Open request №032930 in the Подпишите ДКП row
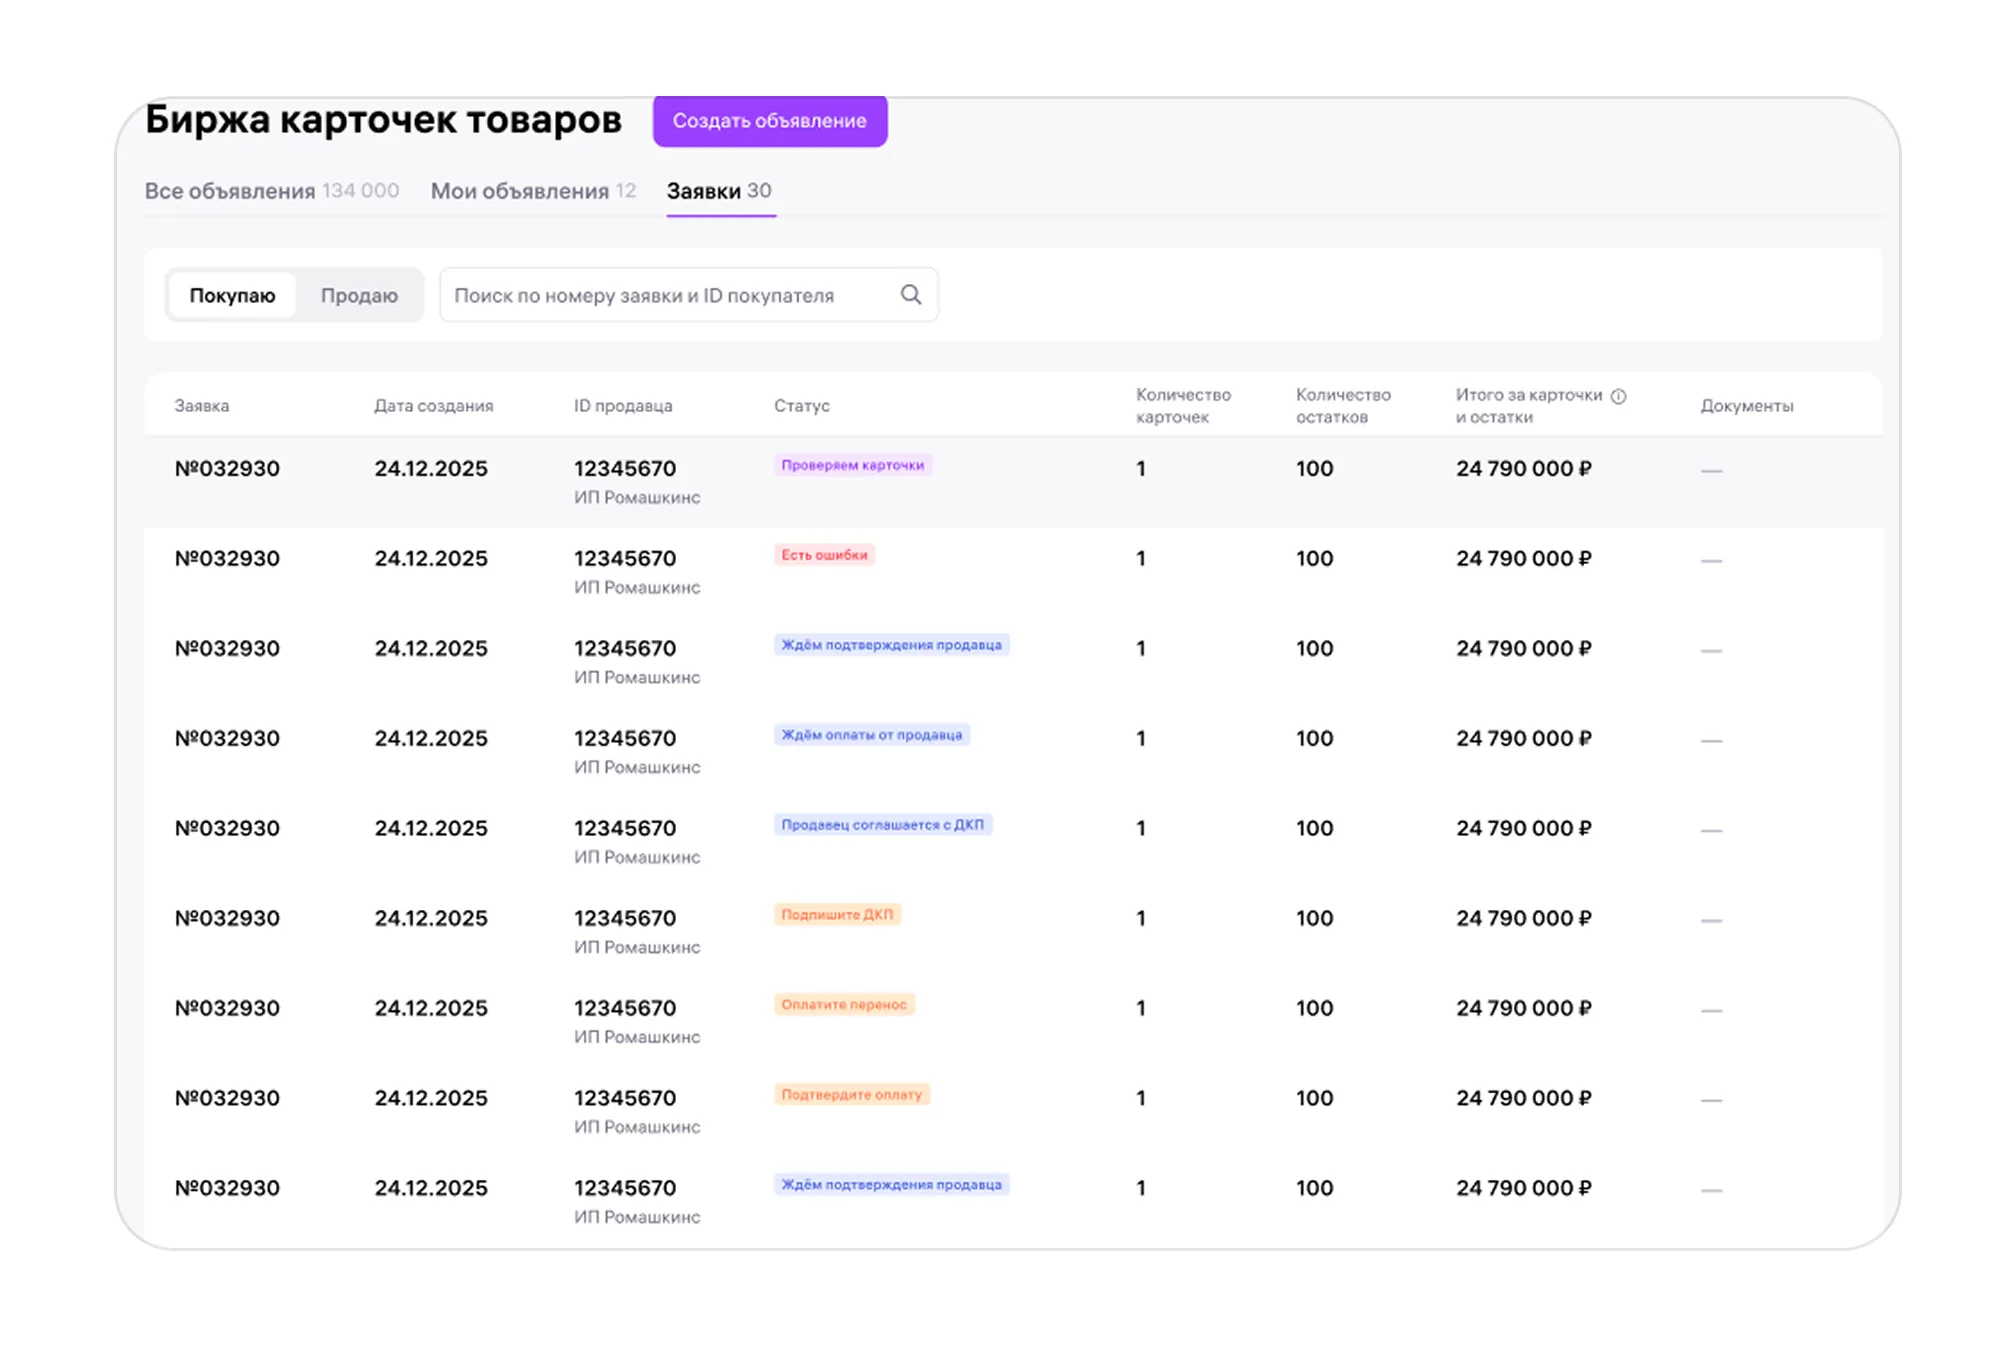Image resolution: width=2016 pixels, height=1350 pixels. [227, 919]
